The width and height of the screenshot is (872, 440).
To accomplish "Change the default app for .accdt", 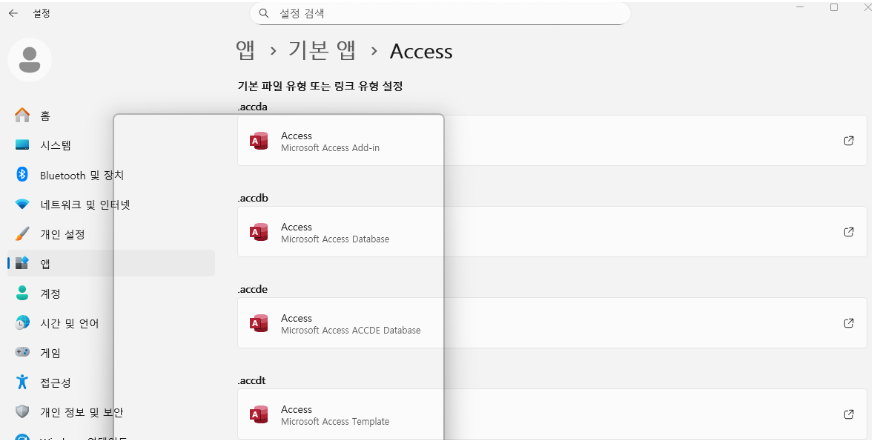I will pos(552,414).
